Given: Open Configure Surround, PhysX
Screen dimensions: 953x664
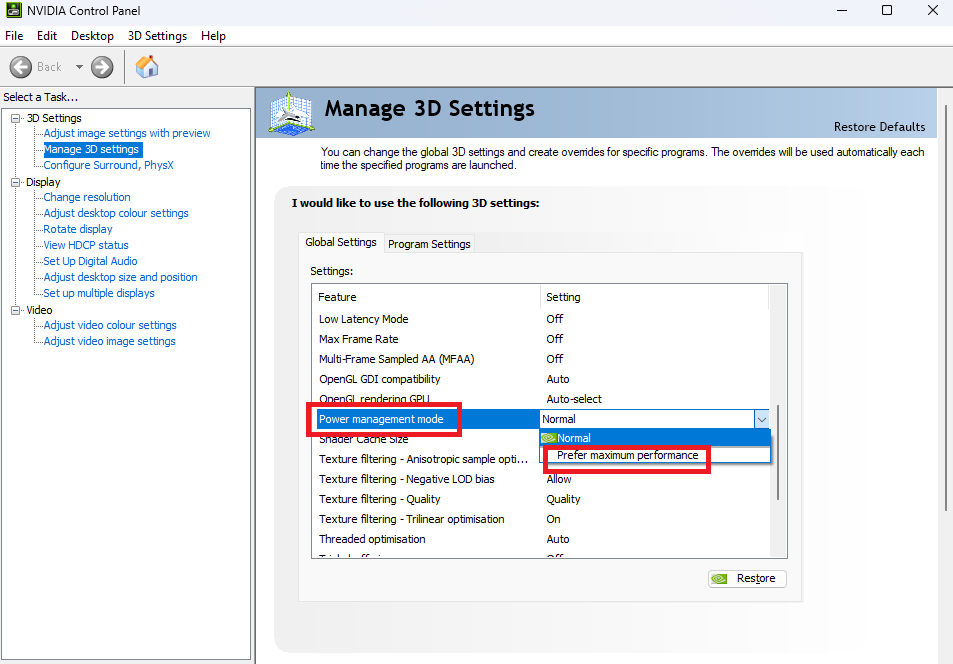Looking at the screenshot, I should tap(108, 165).
